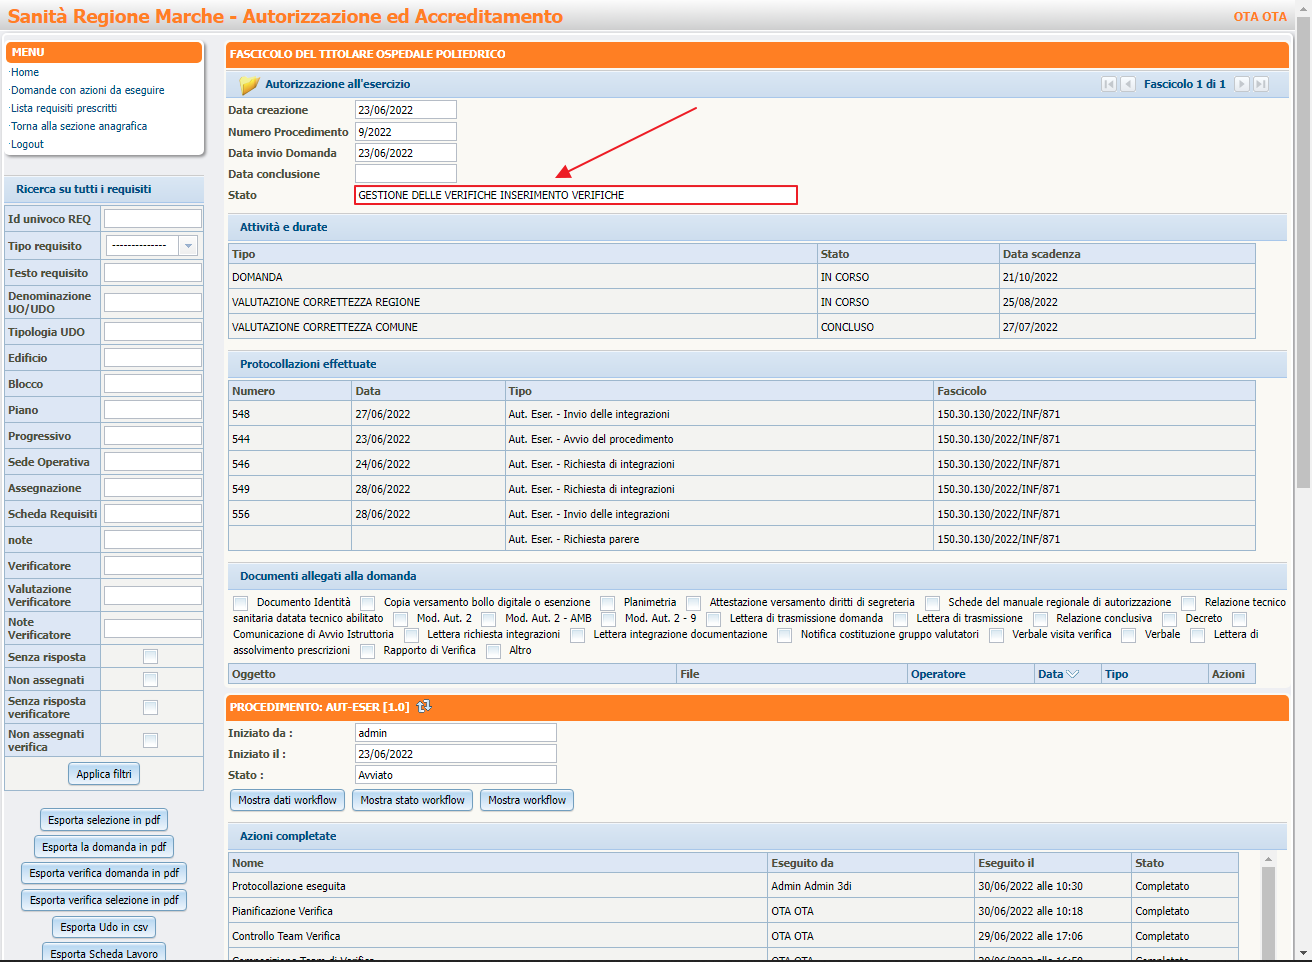
Task: Open the Tipo requisito dropdown
Action: (x=187, y=246)
